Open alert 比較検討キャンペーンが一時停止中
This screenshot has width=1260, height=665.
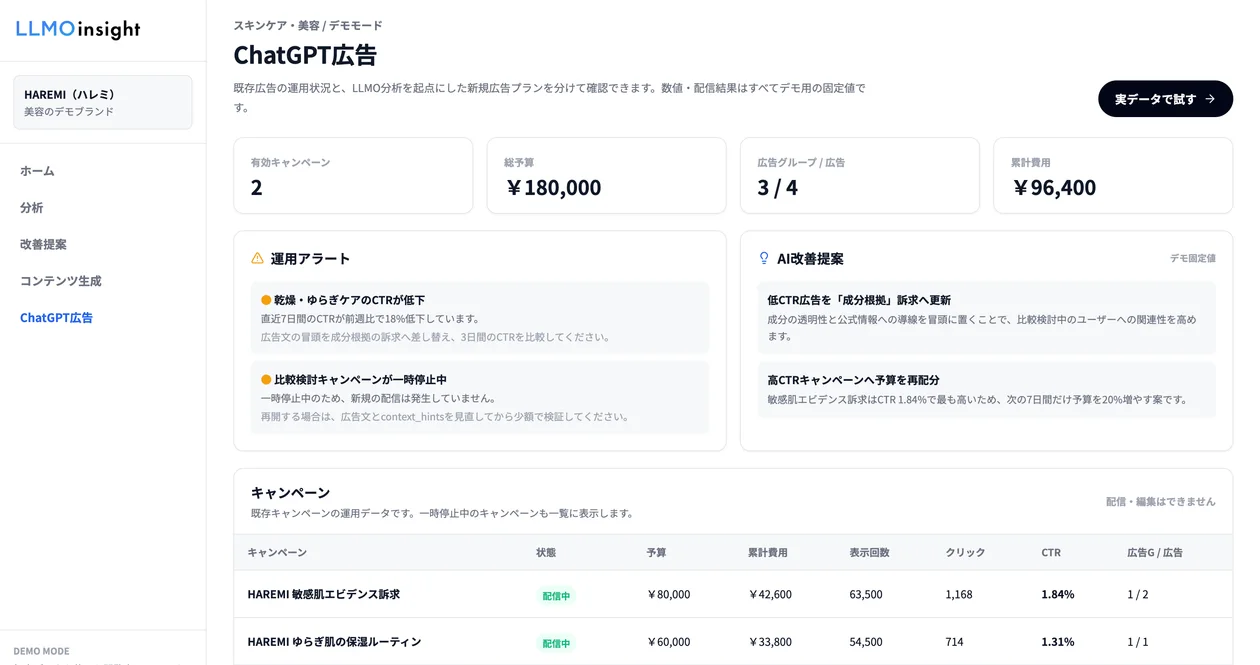pos(480,398)
